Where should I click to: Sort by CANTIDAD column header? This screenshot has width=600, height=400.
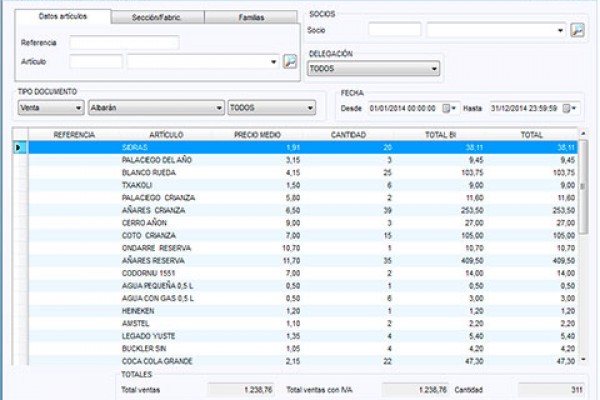click(348, 135)
